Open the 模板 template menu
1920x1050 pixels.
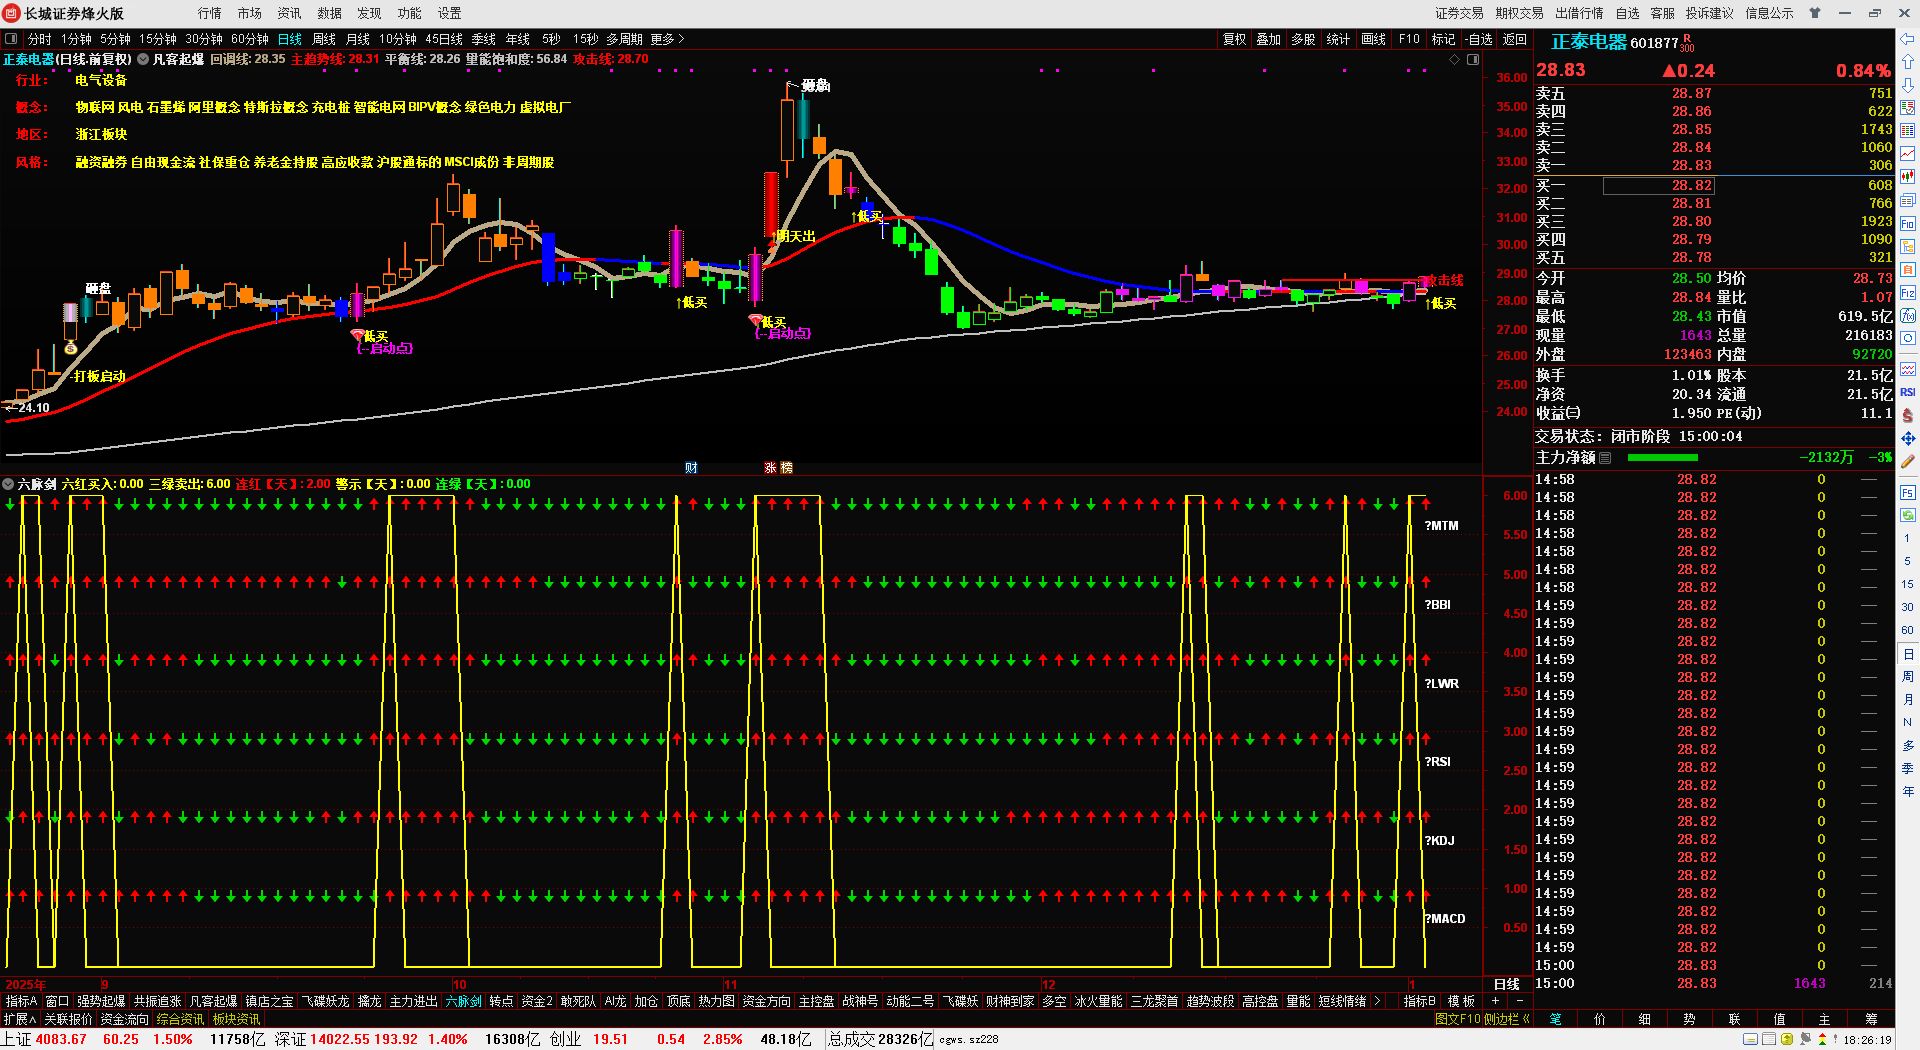(1461, 1001)
